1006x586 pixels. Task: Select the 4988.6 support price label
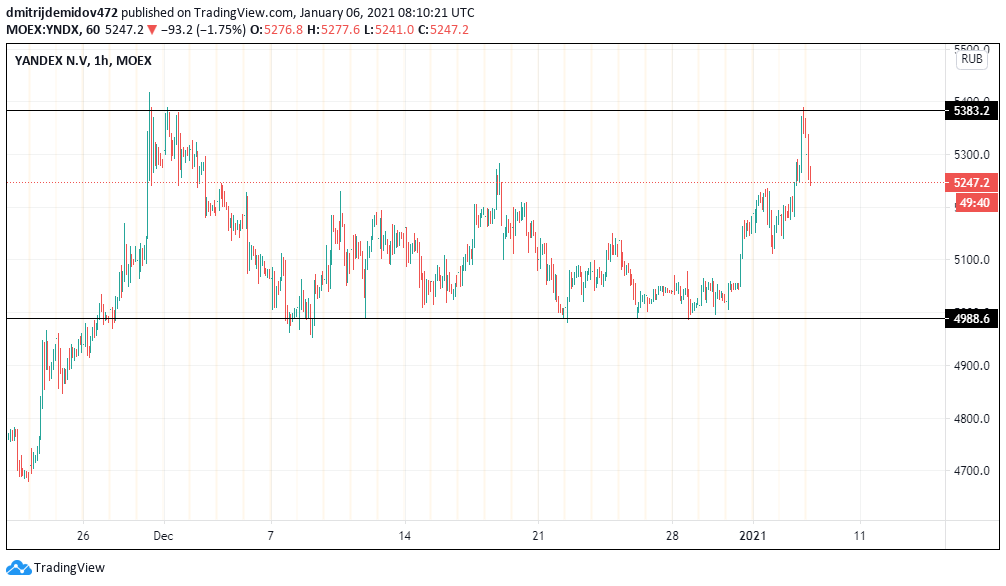click(x=971, y=318)
